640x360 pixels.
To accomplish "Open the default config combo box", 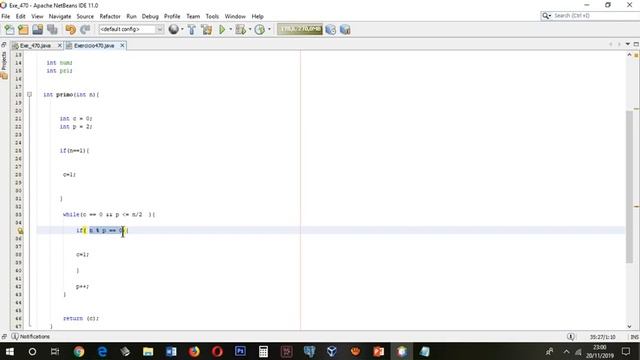I will [x=131, y=29].
